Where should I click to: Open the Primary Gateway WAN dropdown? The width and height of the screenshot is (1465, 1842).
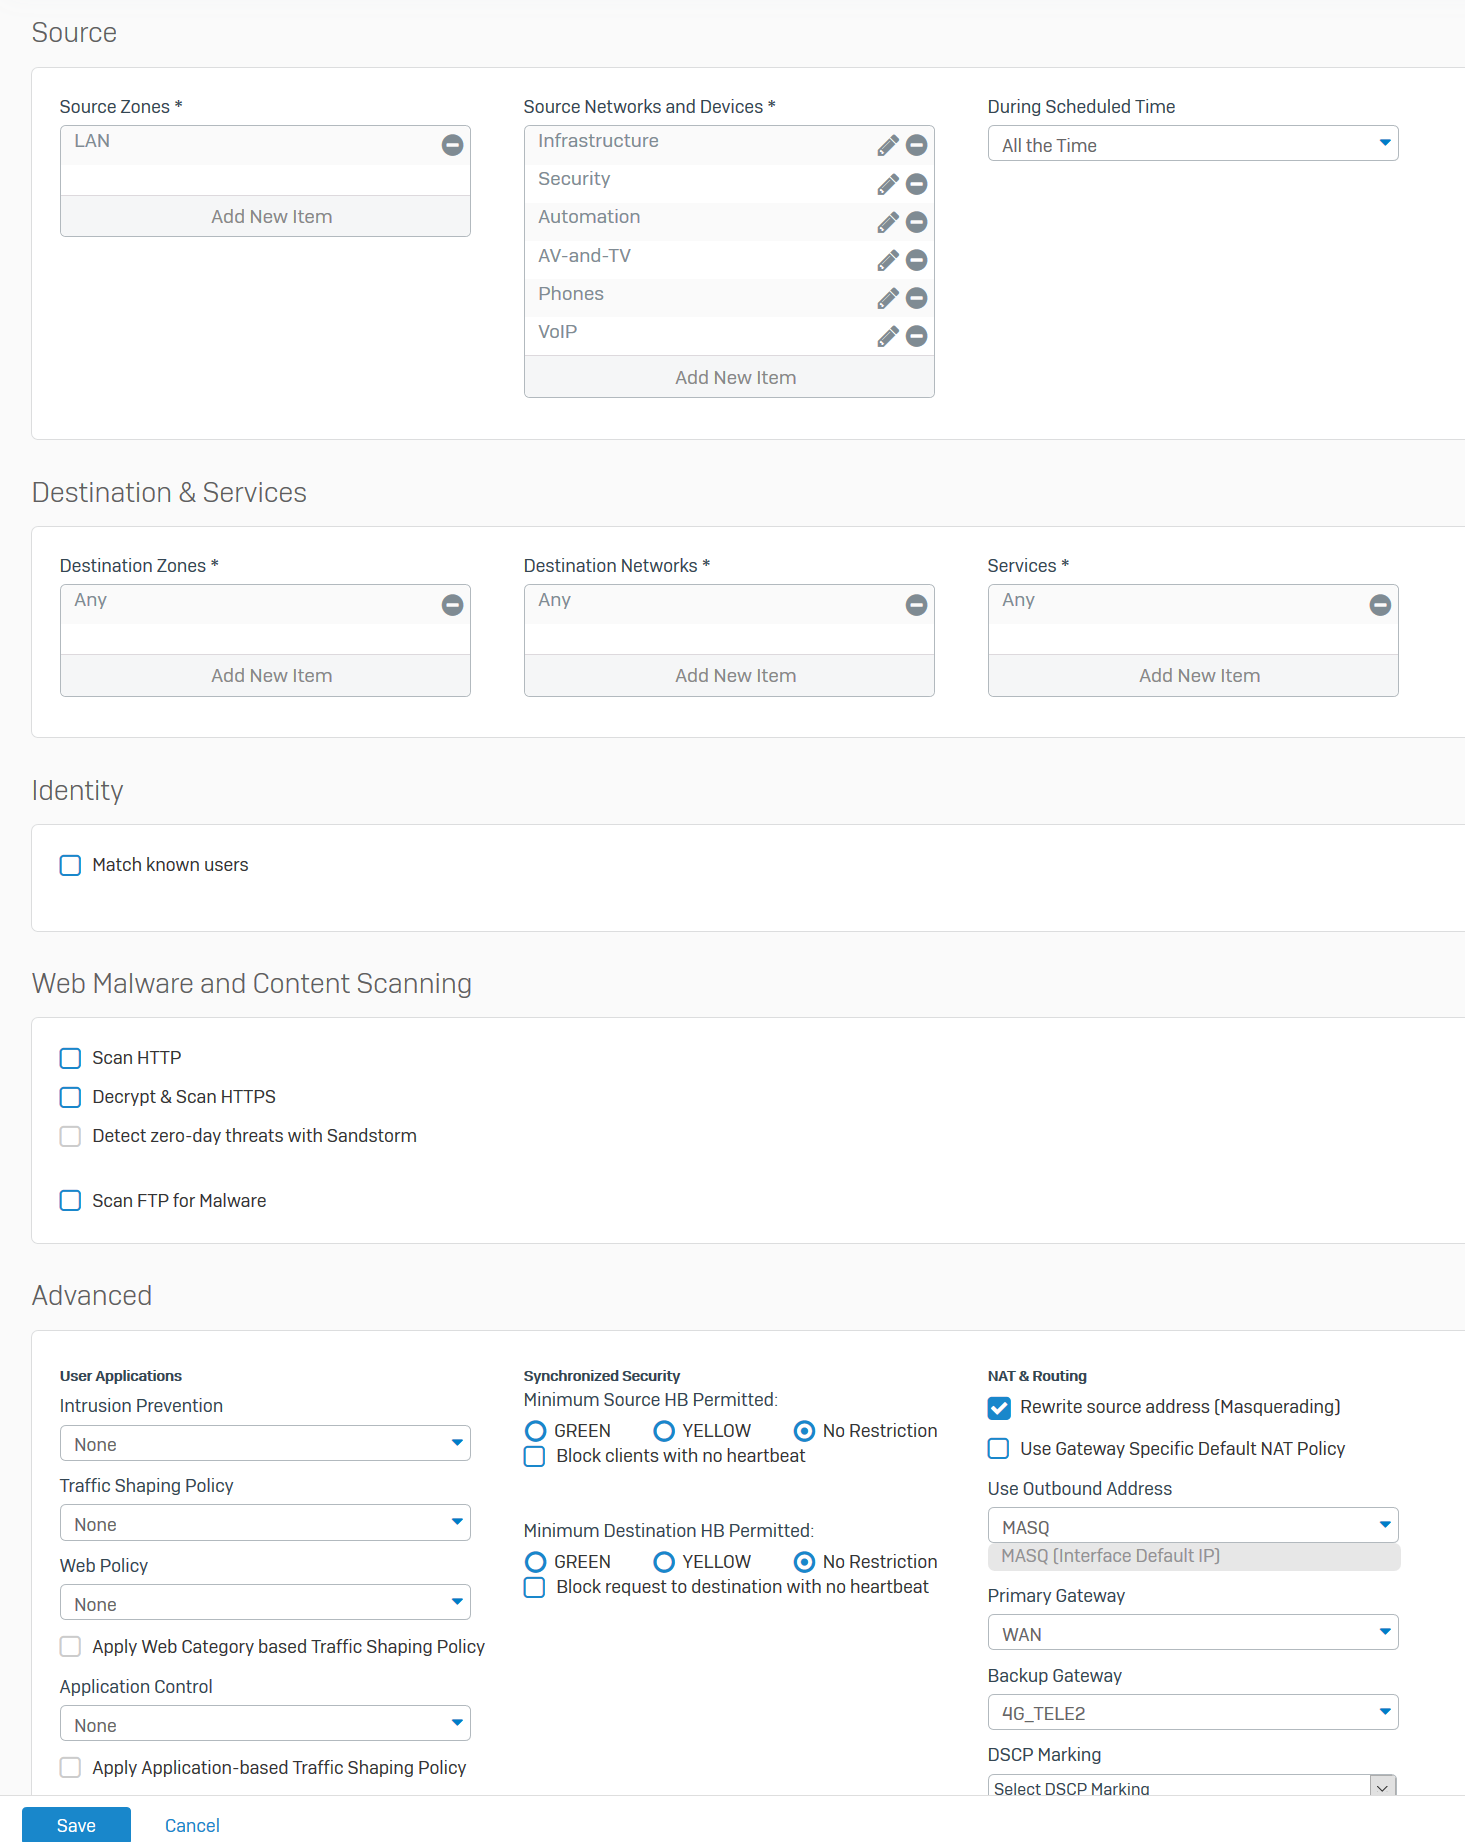pyautogui.click(x=1193, y=1633)
